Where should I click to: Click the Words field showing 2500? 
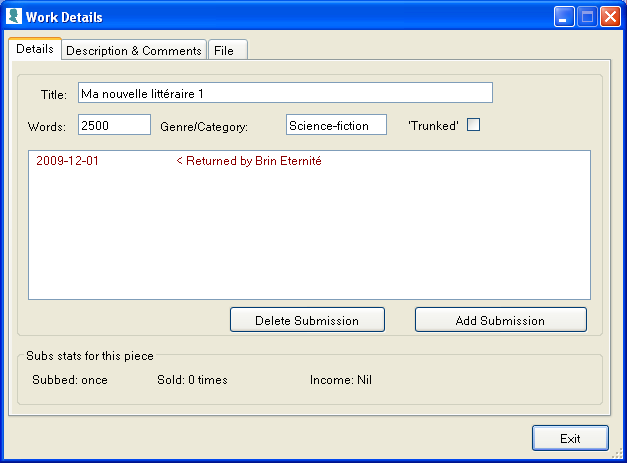pyautogui.click(x=114, y=125)
